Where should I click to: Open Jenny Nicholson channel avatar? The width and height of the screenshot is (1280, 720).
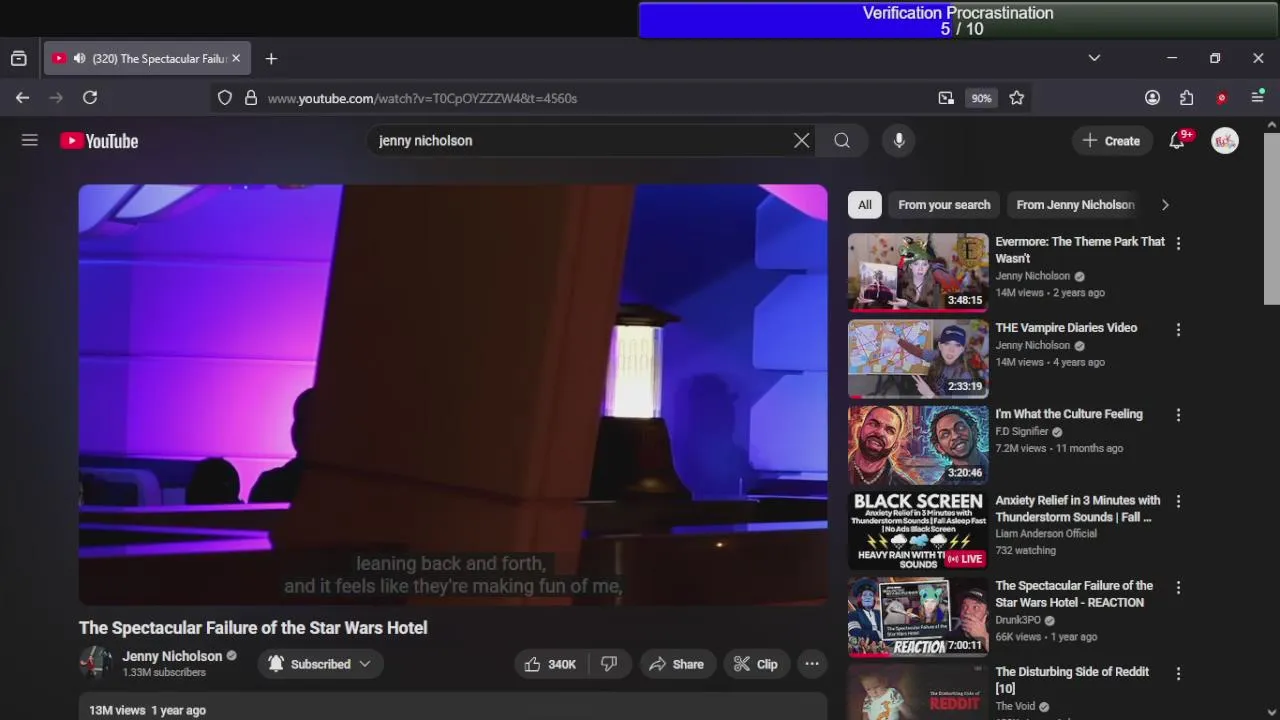96,663
